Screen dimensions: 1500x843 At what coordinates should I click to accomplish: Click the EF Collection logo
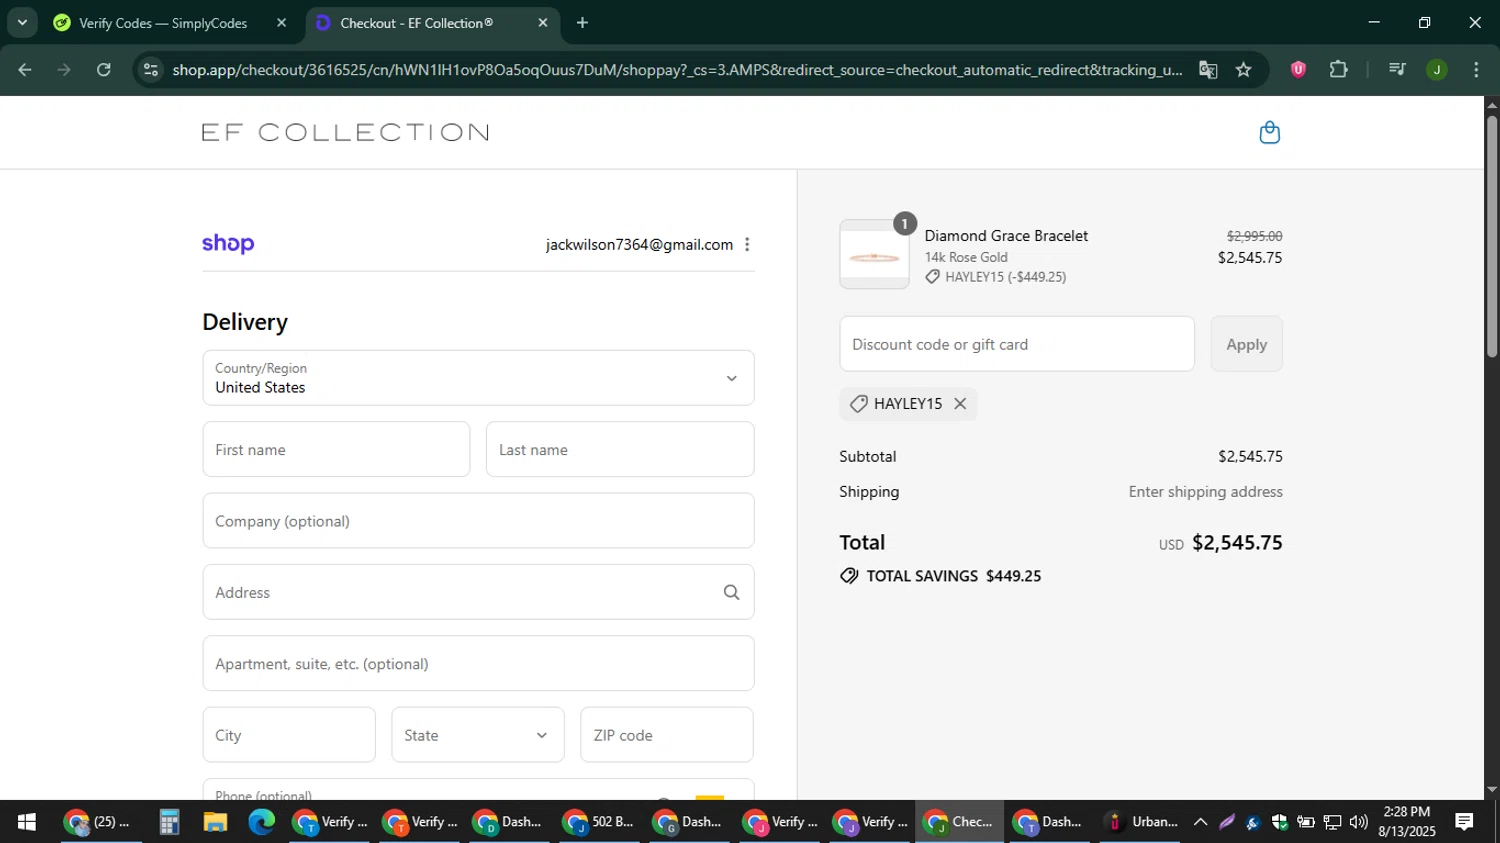[x=345, y=132]
